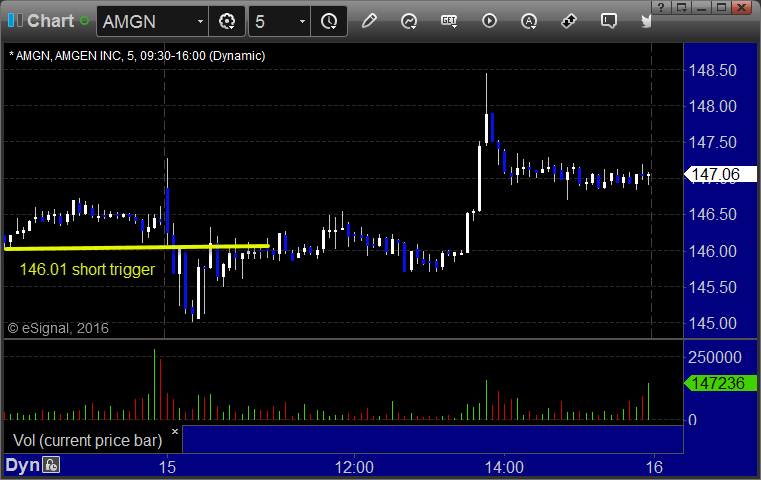This screenshot has height=480, width=761.
Task: Click the 148.50 price axis label
Action: [x=712, y=70]
